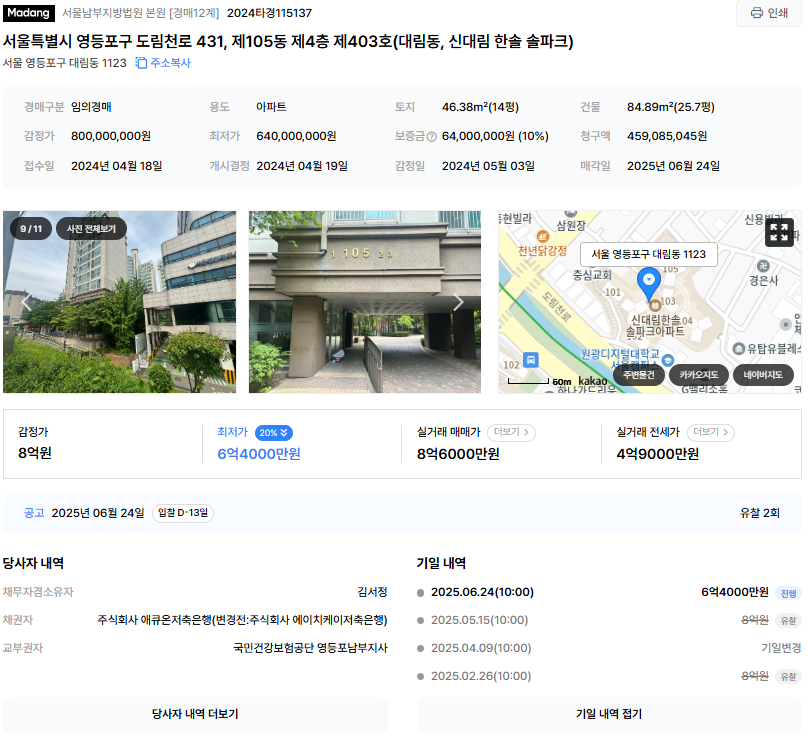Screen dimensions: 809x736
Task: Click the 주소복사 copy address link
Action: 165,63
